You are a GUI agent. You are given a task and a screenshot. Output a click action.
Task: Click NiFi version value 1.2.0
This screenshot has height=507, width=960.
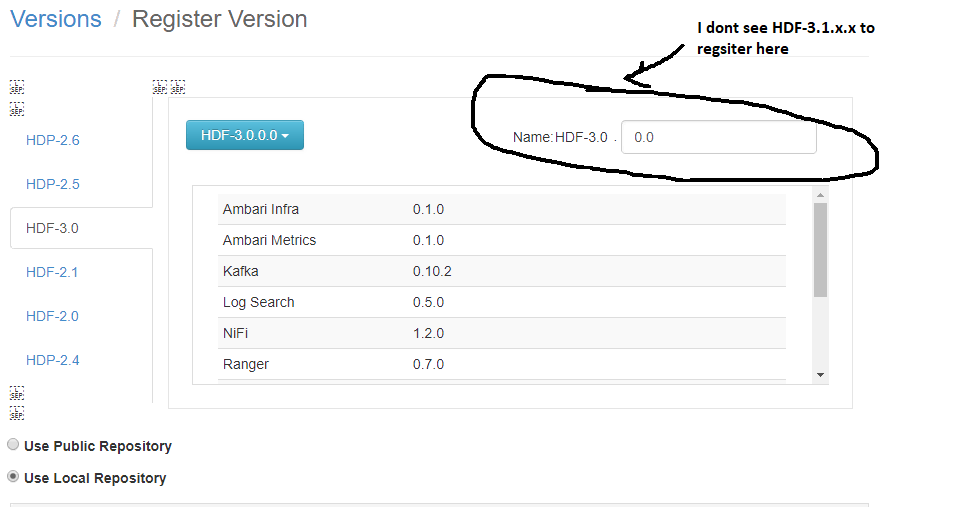[429, 334]
